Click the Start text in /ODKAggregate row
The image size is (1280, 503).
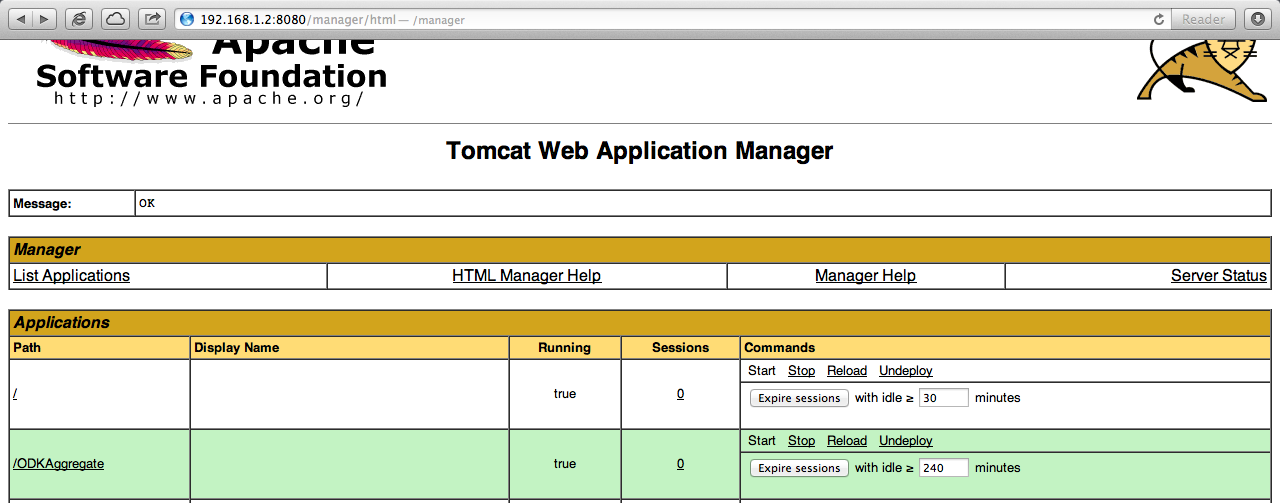762,440
